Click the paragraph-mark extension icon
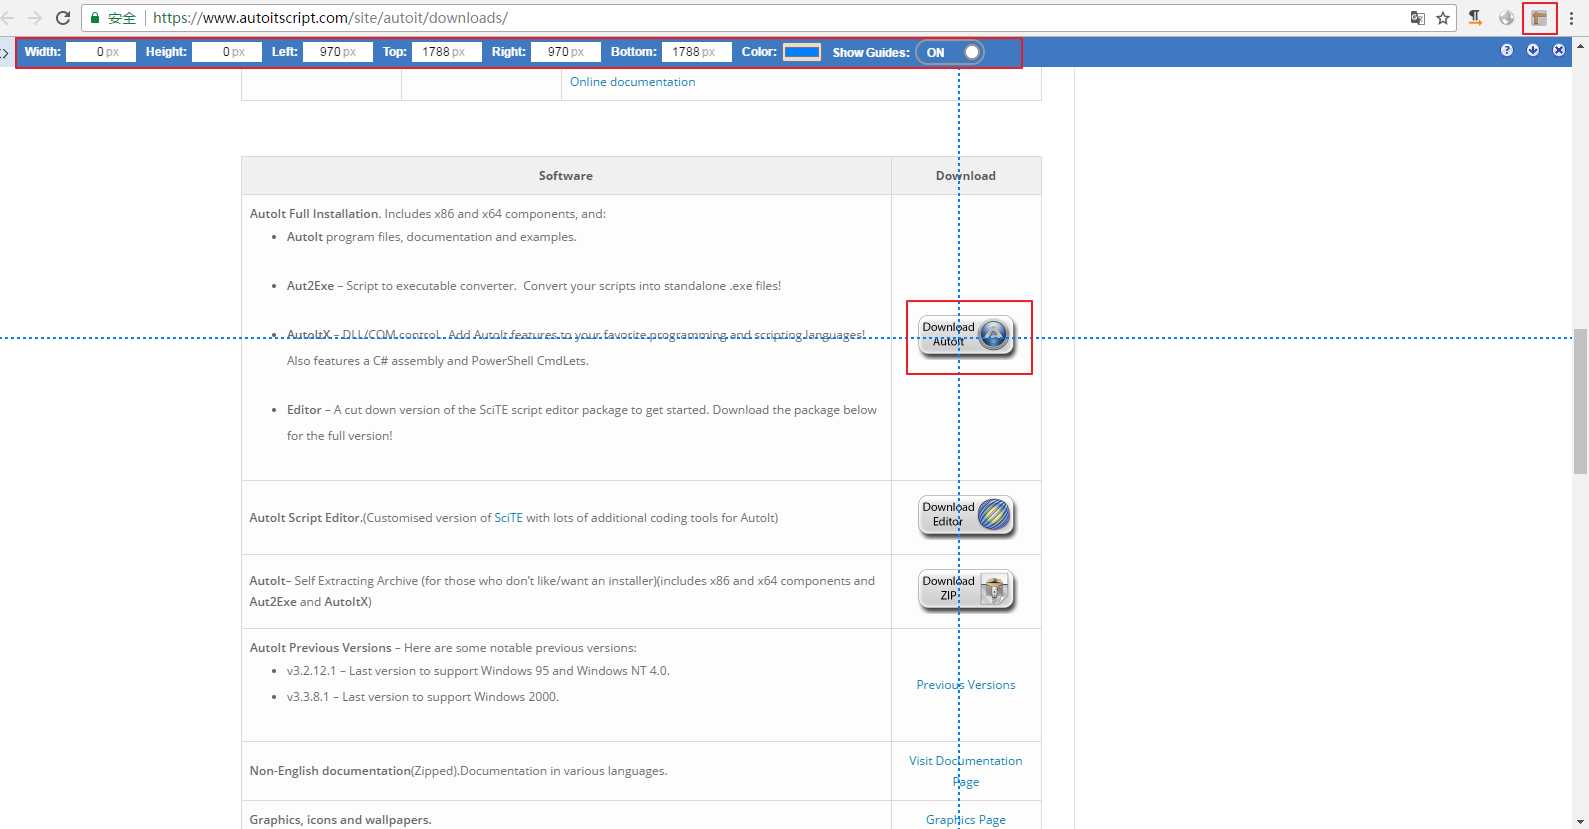Screen dimensions: 1589x829 coord(1475,17)
